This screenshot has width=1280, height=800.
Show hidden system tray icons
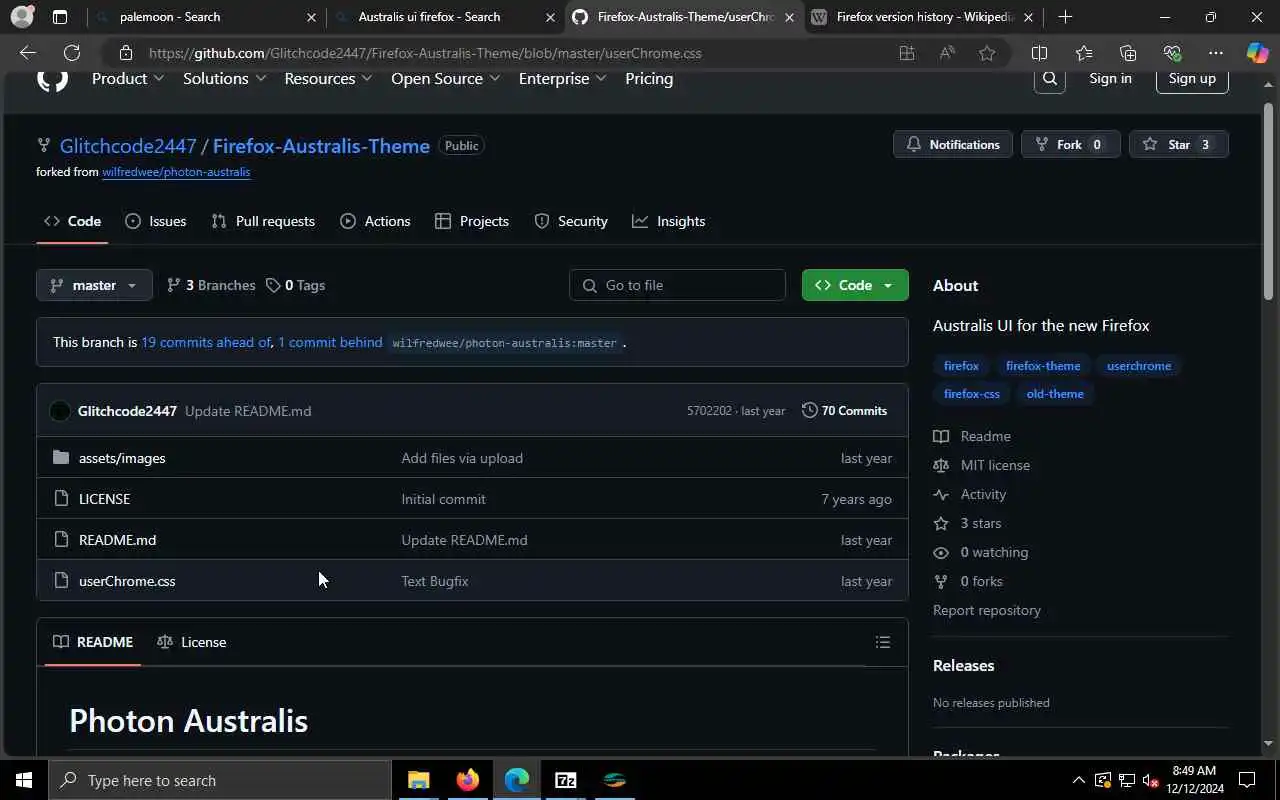[x=1078, y=780]
